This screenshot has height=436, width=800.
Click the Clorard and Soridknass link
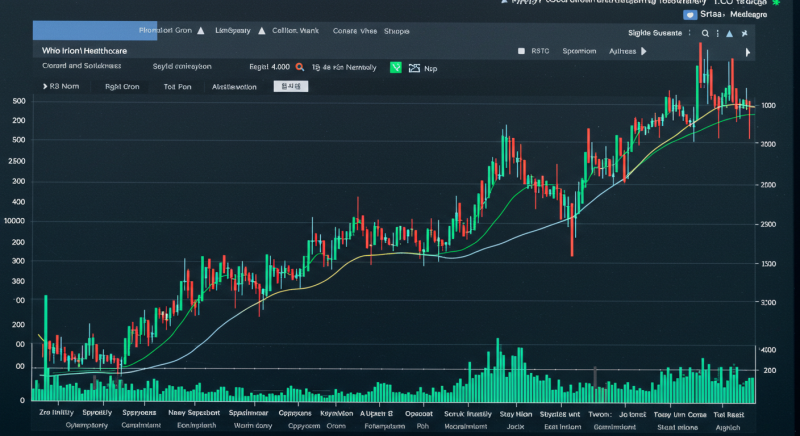click(x=82, y=66)
